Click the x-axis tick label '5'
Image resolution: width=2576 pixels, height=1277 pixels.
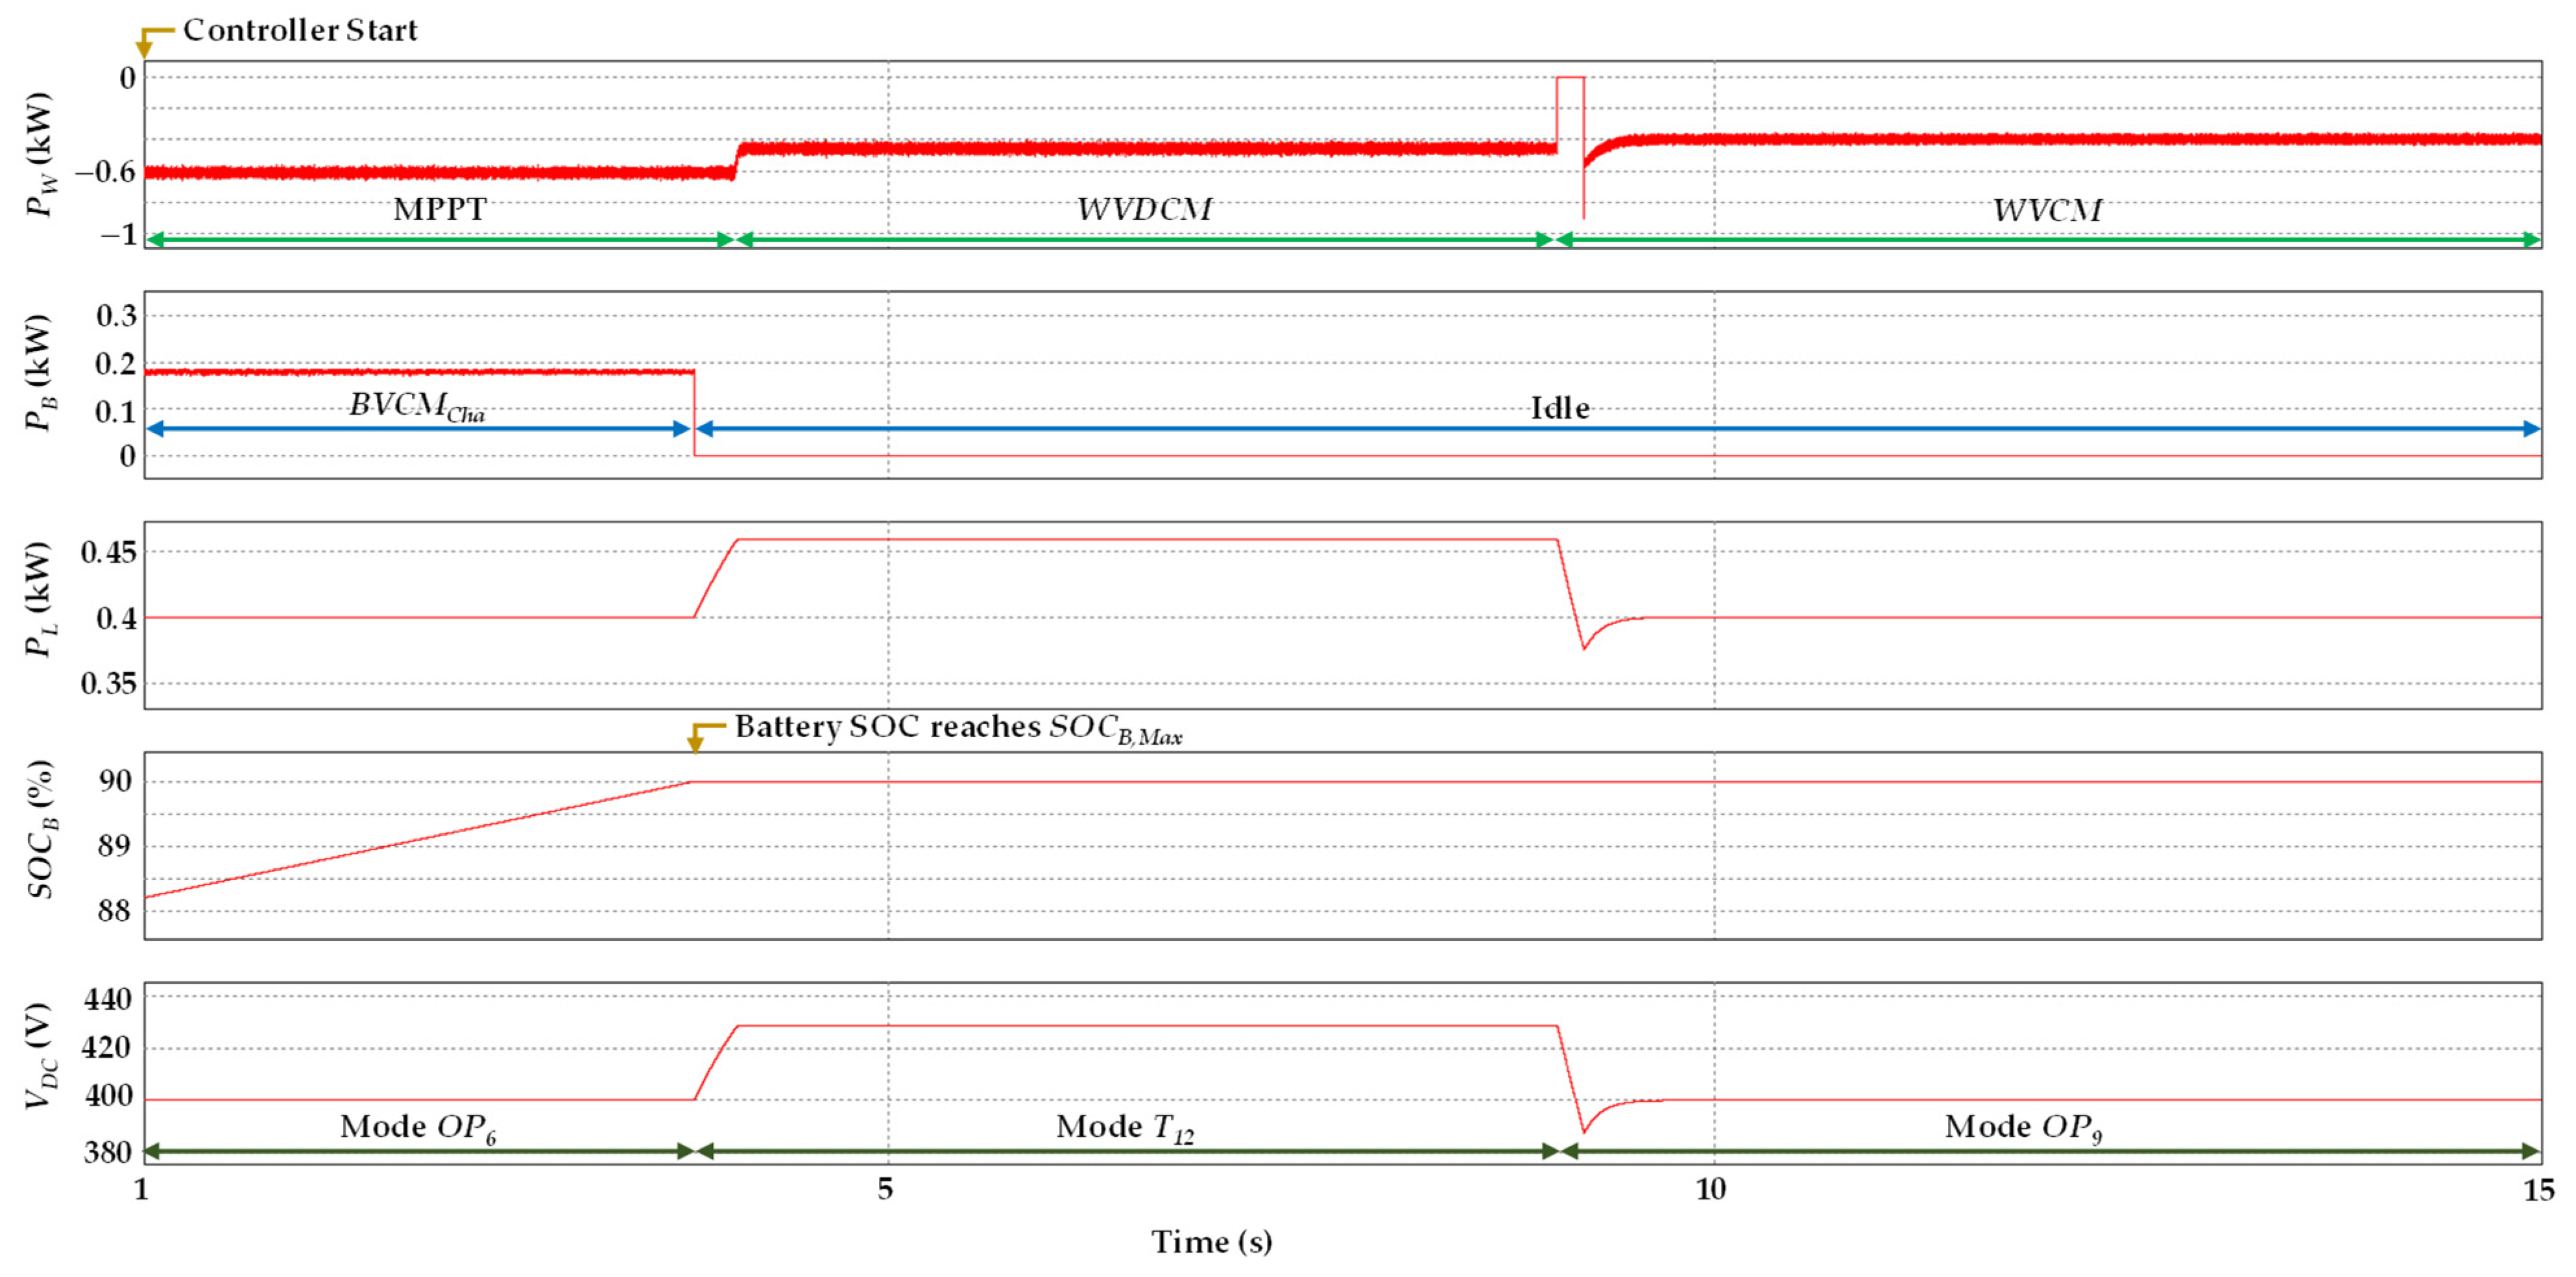885,1189
